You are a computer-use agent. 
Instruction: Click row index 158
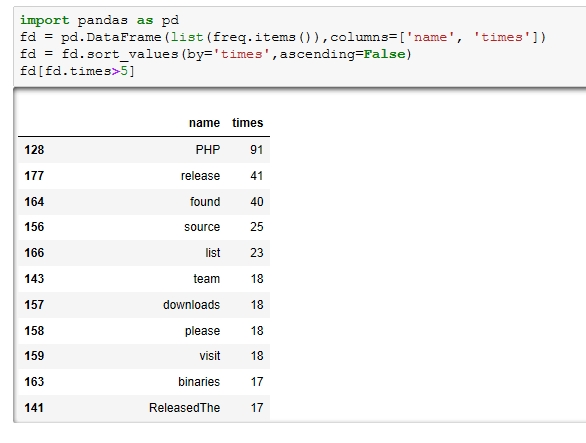click(x=34, y=331)
